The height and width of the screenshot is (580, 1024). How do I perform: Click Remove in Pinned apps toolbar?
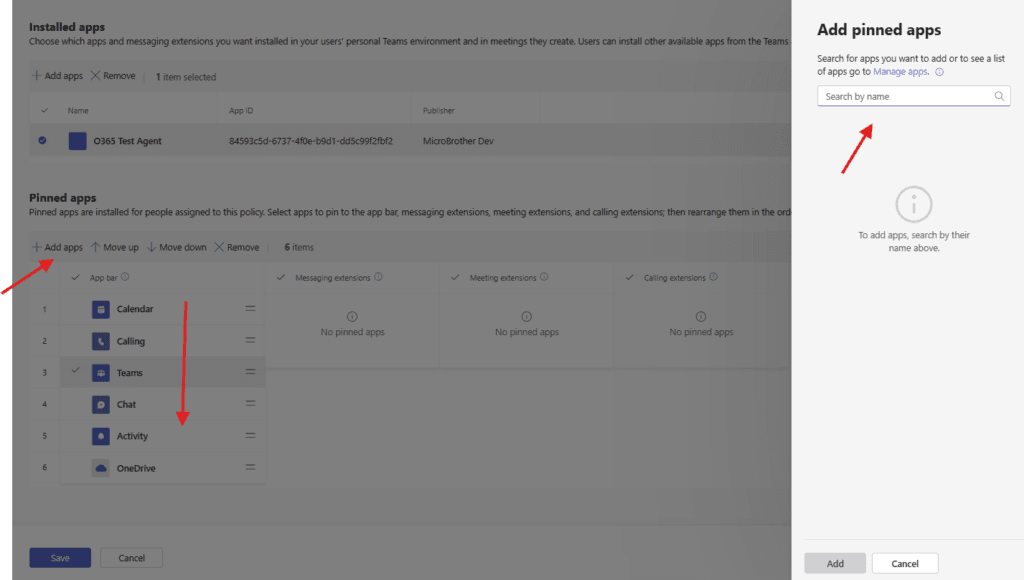pos(236,248)
